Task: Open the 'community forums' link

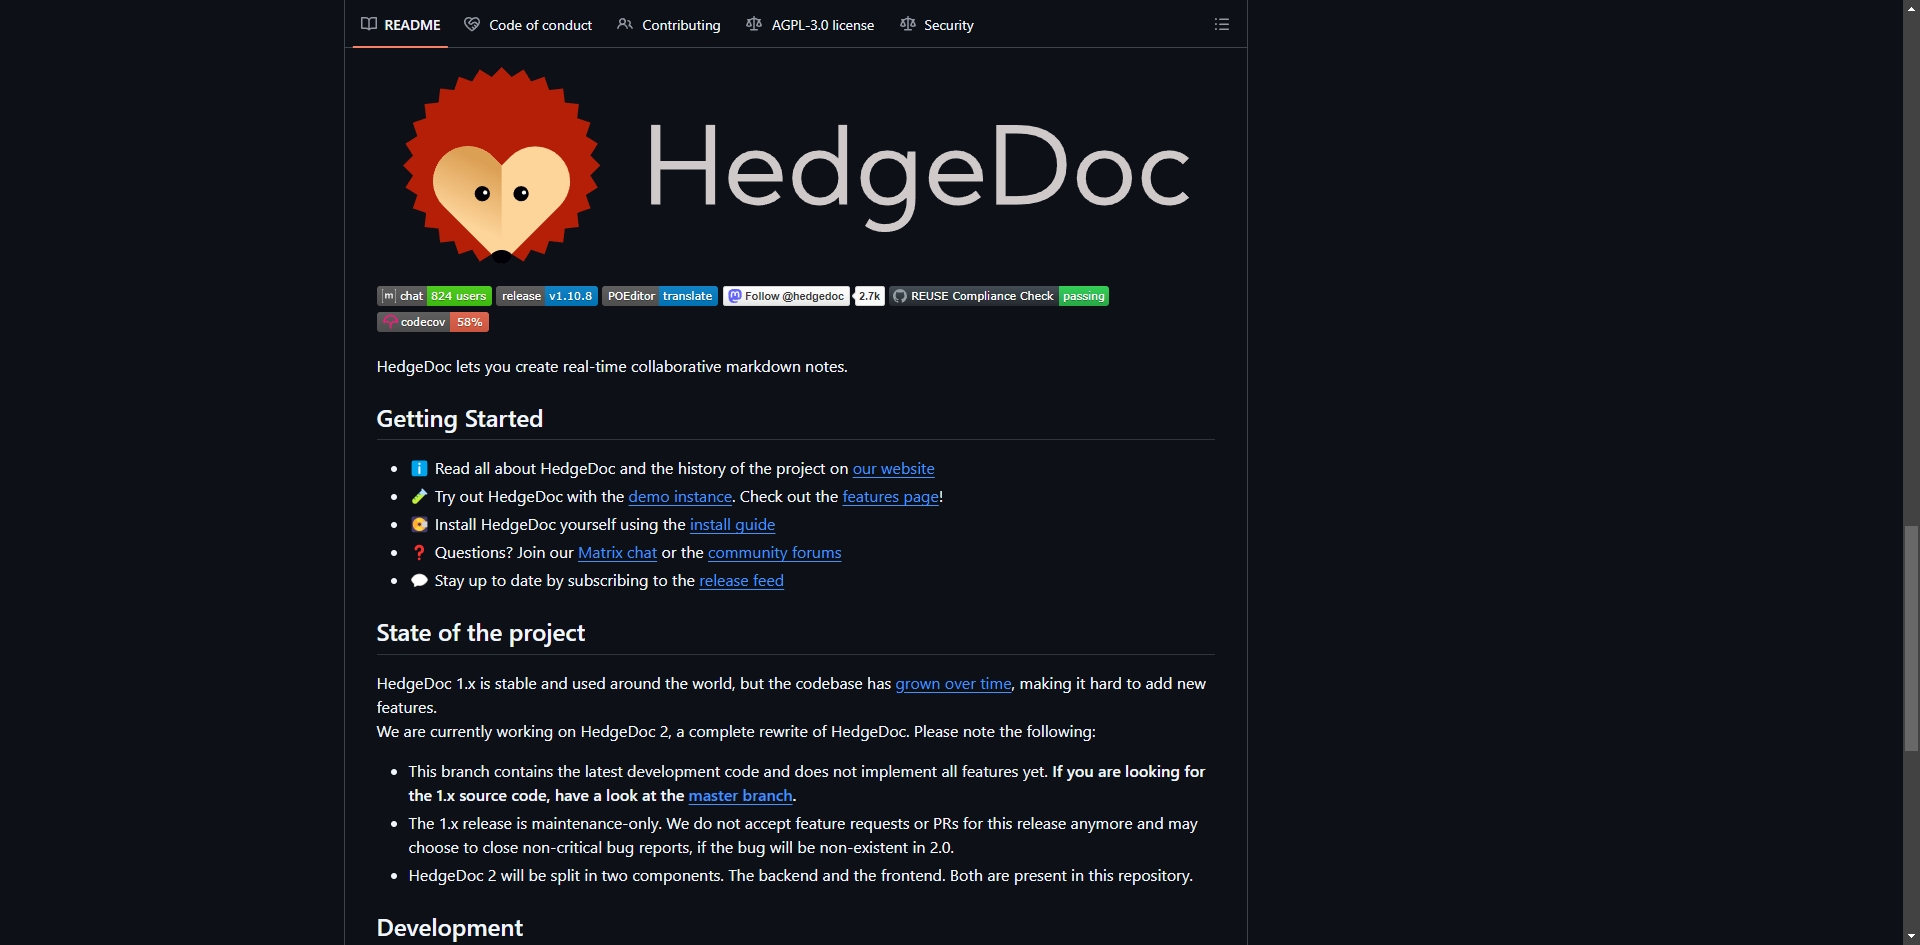Action: pos(774,553)
